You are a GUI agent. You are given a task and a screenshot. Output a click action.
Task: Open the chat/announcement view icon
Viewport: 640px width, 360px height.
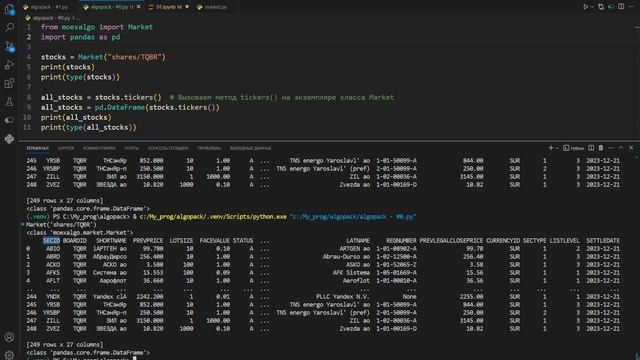point(9,120)
